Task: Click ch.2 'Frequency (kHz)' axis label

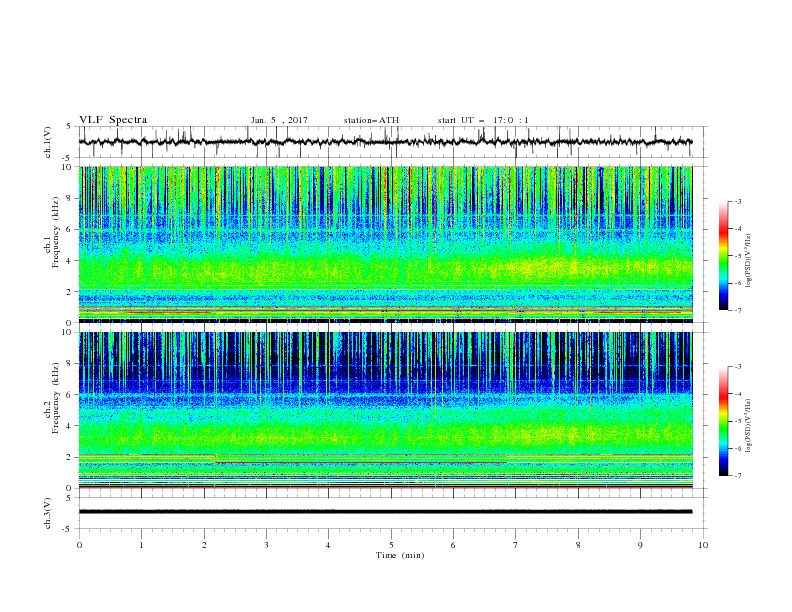Action: tap(55, 398)
